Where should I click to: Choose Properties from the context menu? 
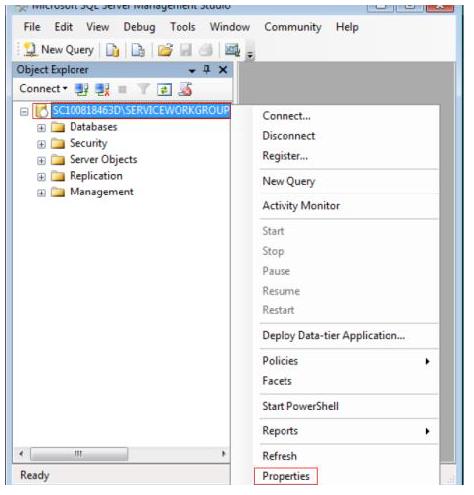[x=286, y=476]
